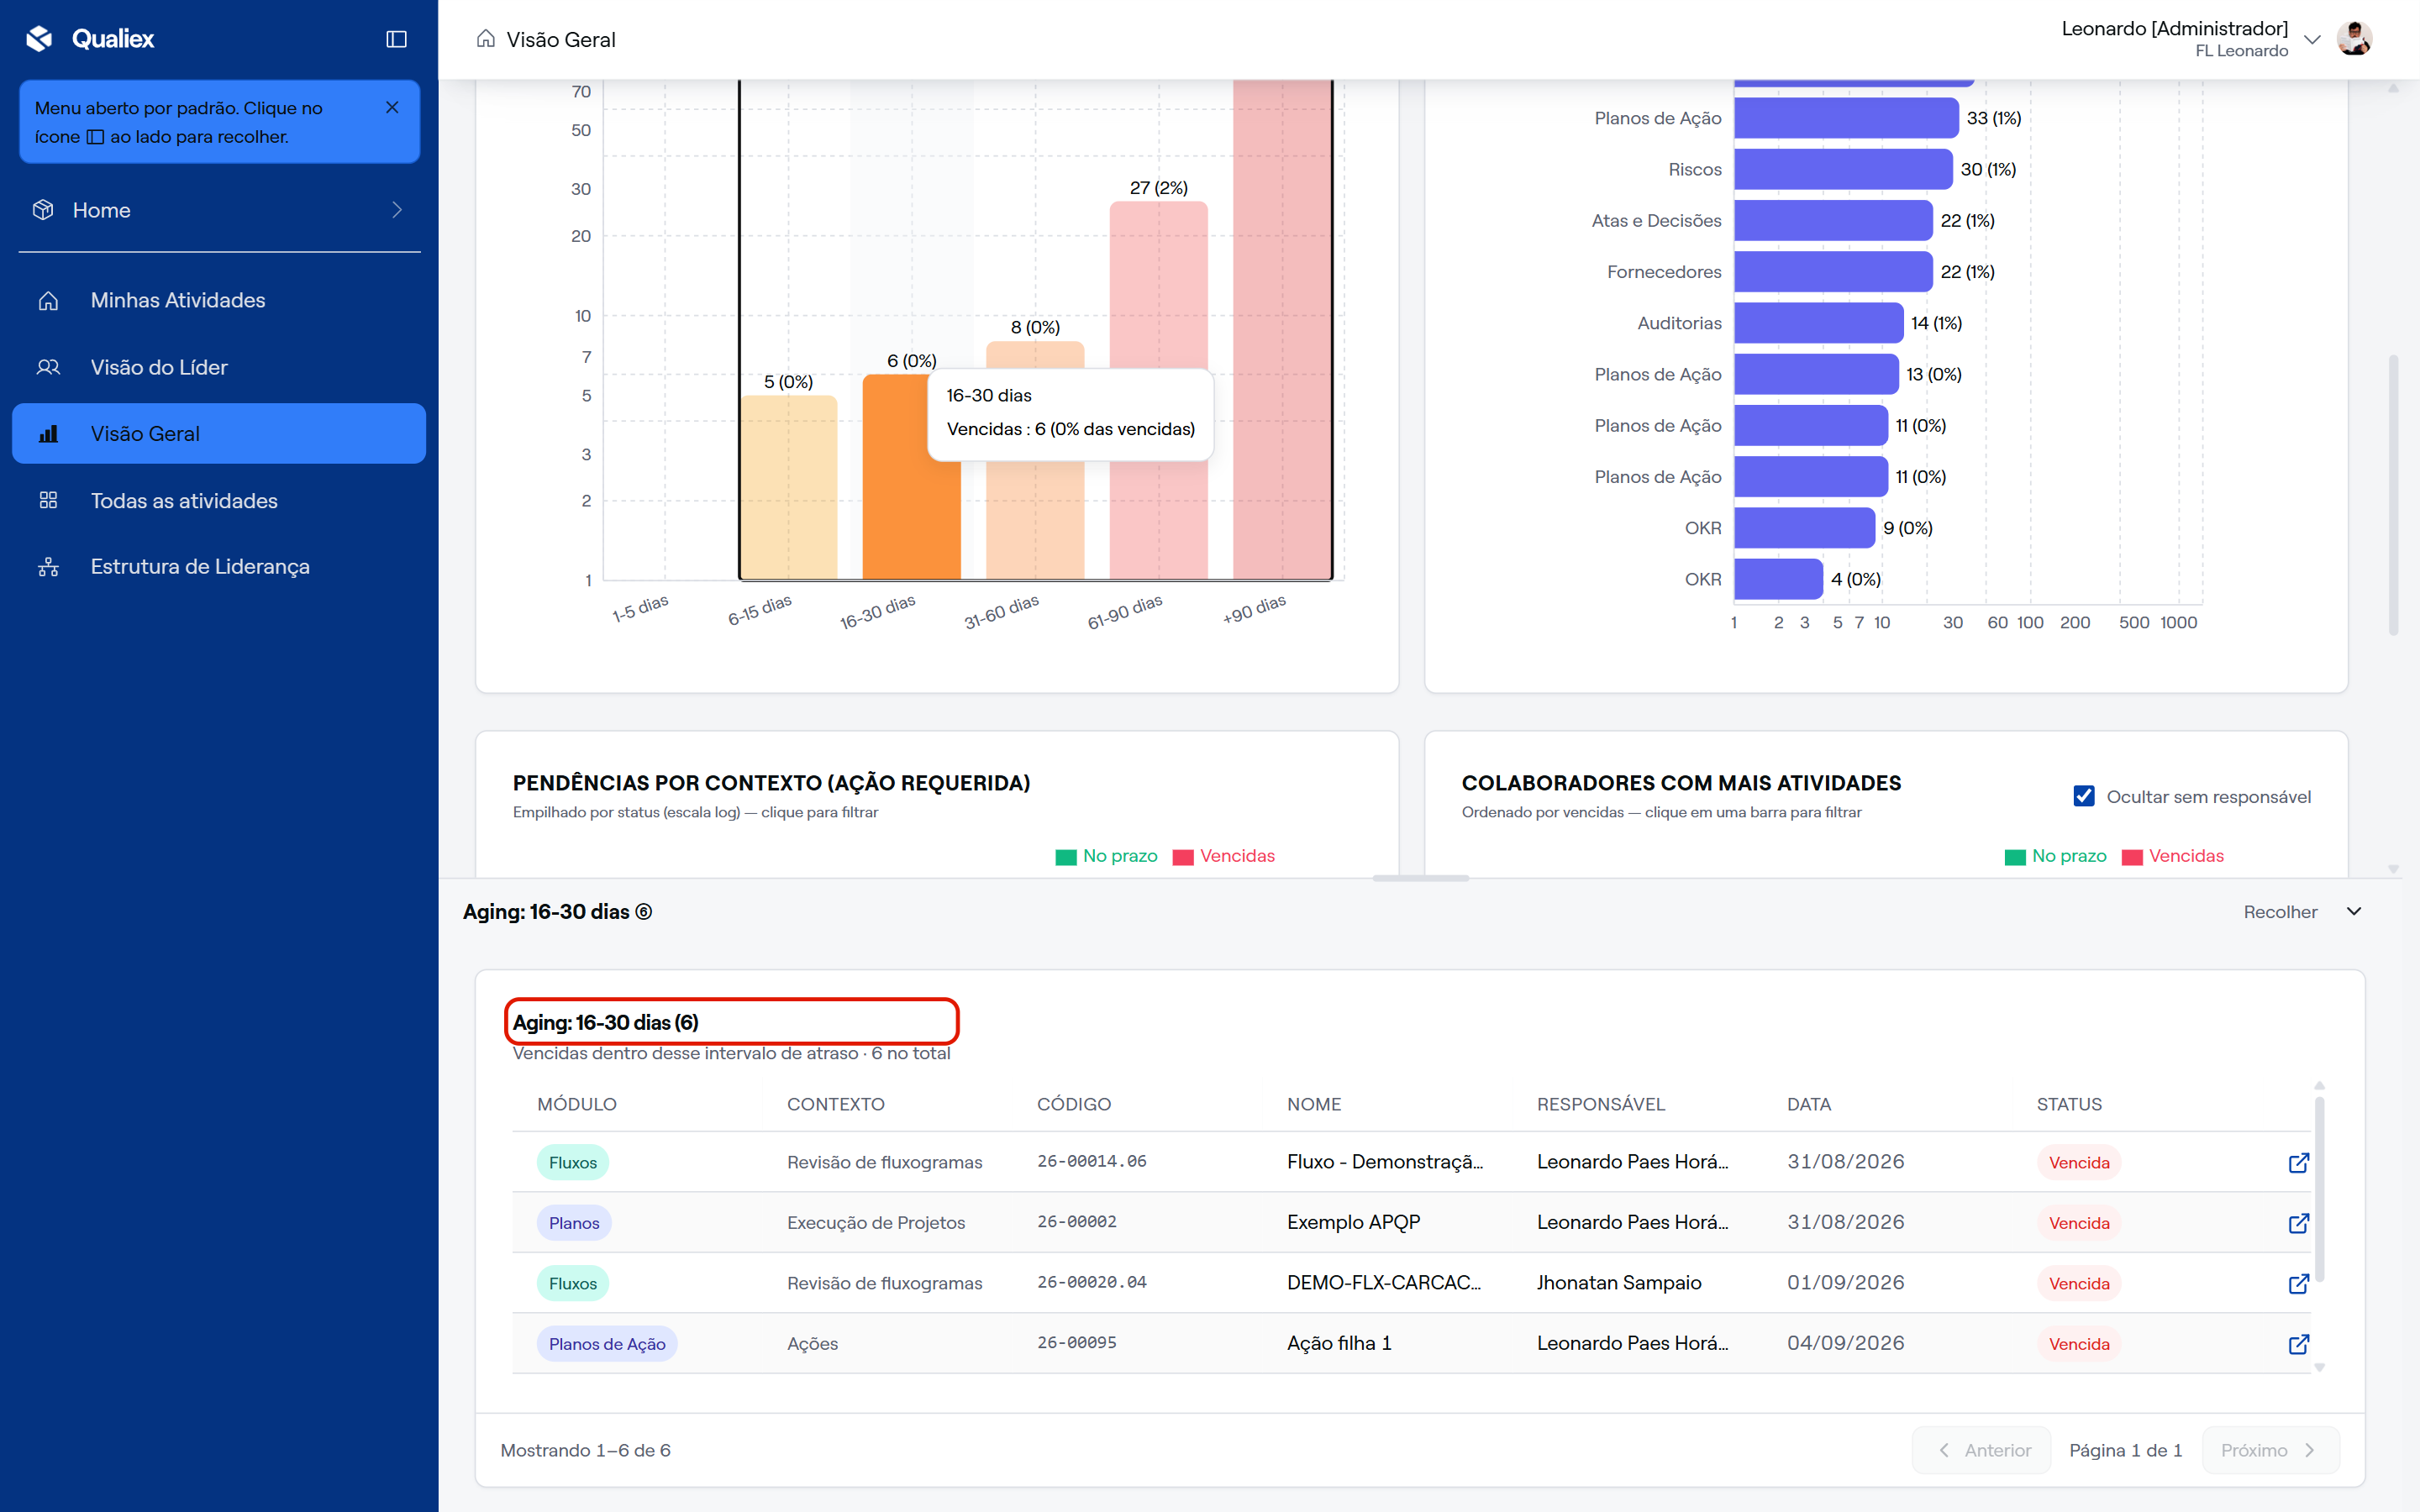Click the 6-15 dias bar in chart
Viewport: 2420px width, 1512px height.
788,487
